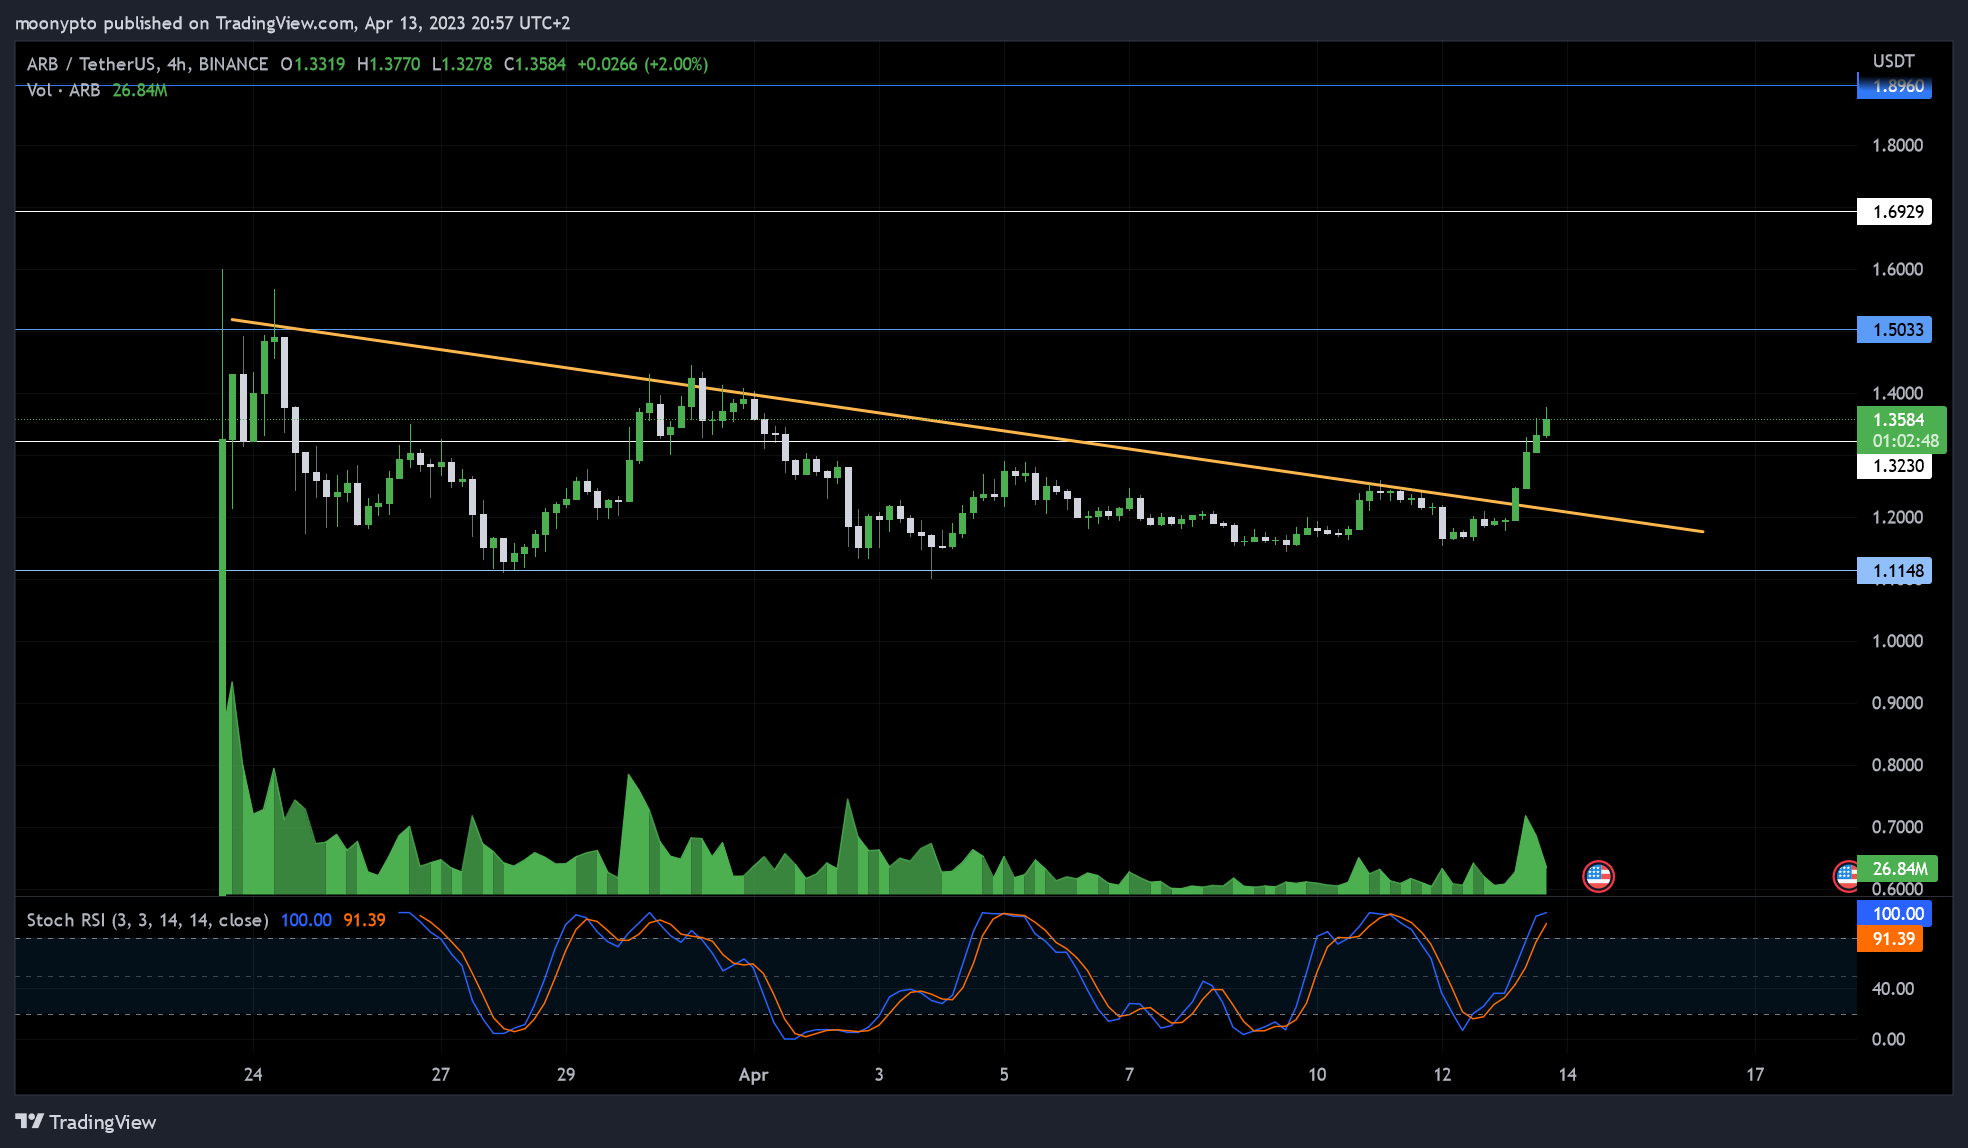Click the 1.8960 top price label

coord(1894,87)
